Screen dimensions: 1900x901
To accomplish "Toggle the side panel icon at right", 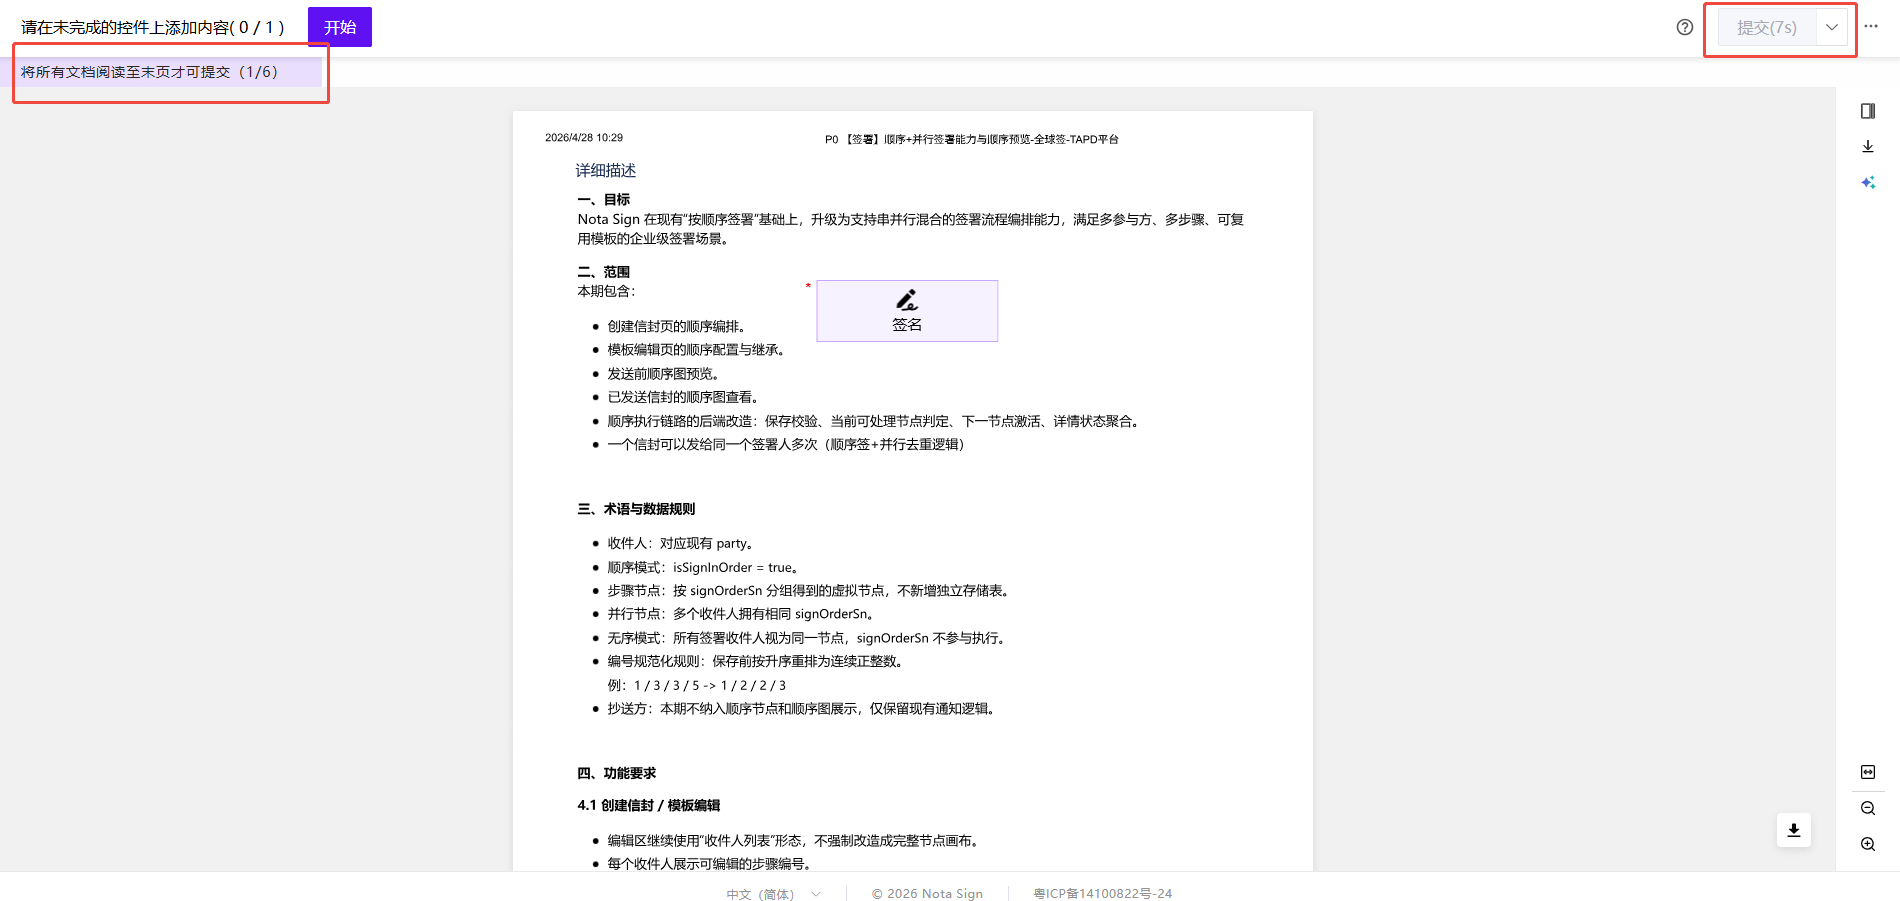I will pos(1868,111).
